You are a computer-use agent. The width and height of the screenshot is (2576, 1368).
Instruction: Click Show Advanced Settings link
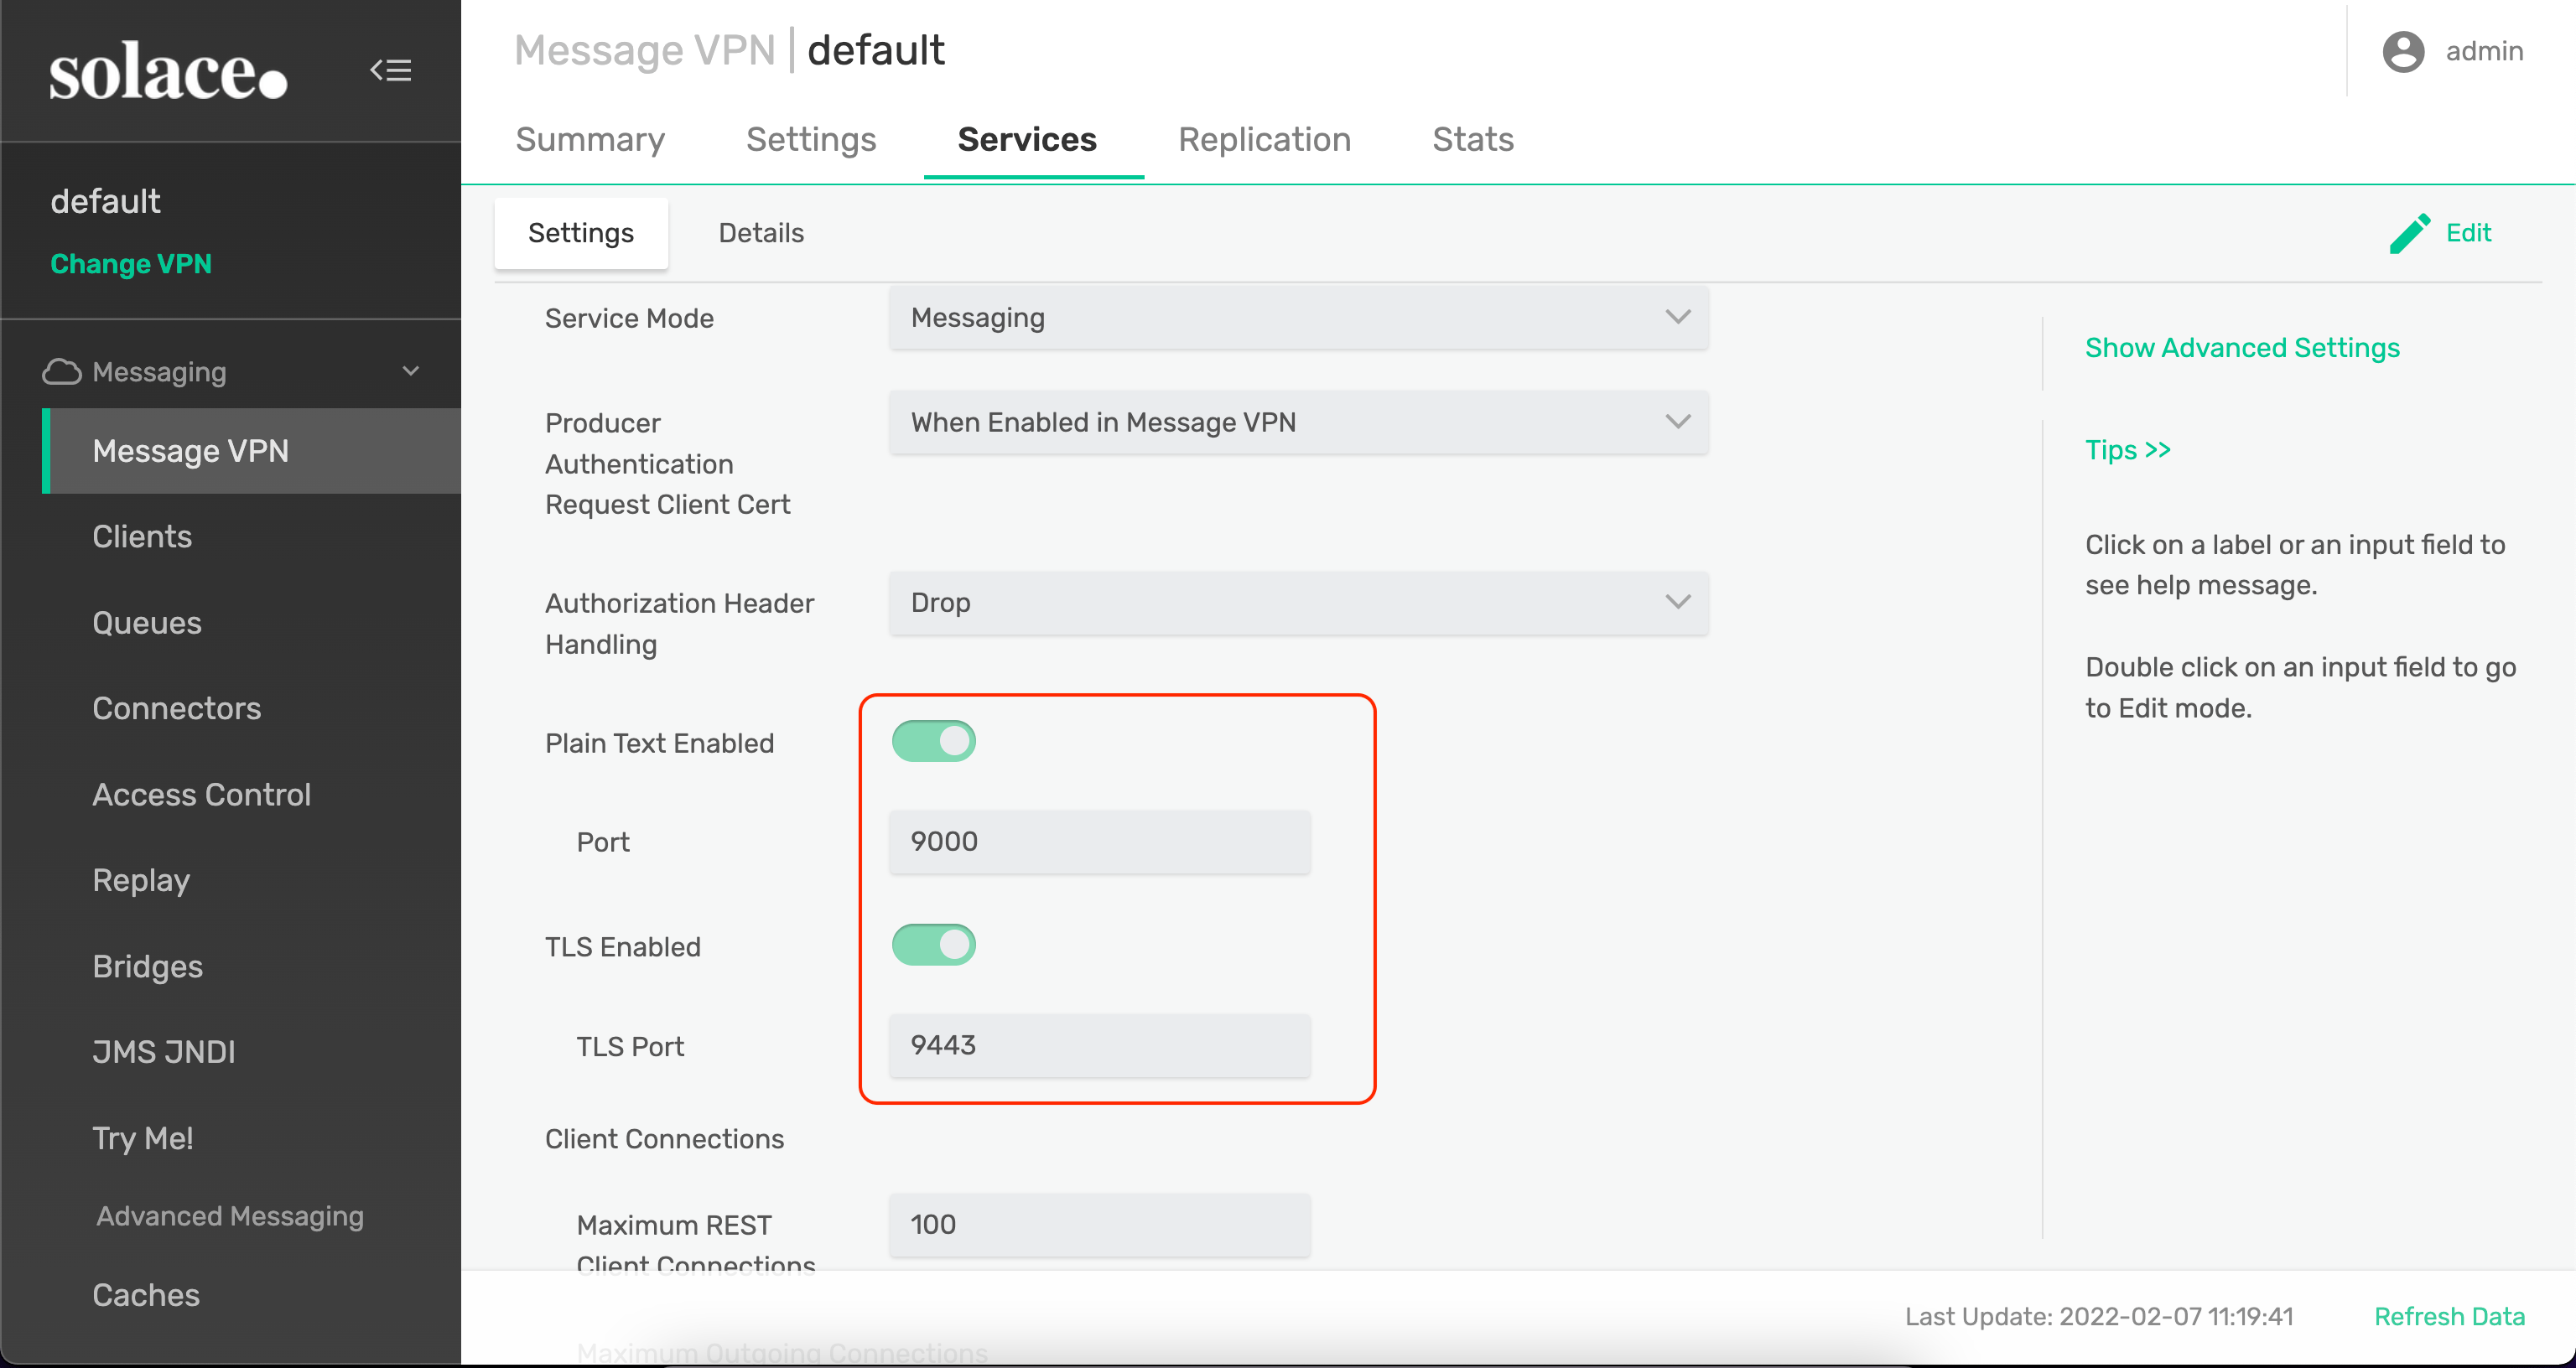coord(2241,348)
